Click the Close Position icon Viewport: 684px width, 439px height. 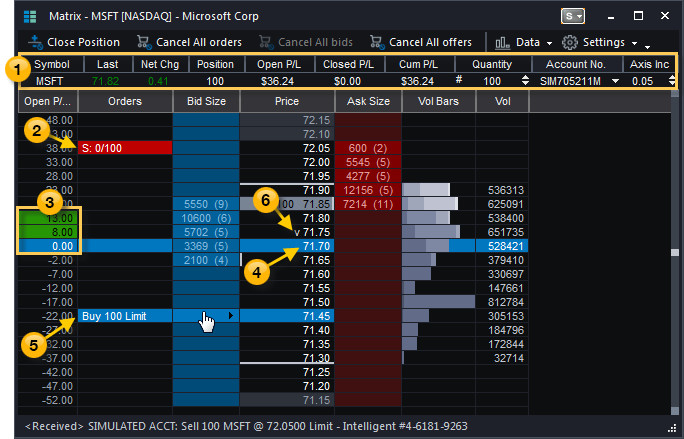tap(35, 42)
